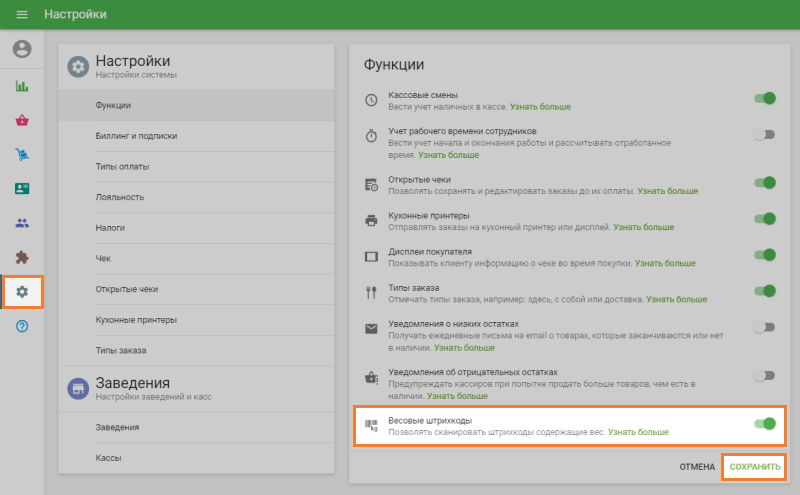The height and width of the screenshot is (495, 800).
Task: Open the integrations puzzle piece icon
Action: 22,257
